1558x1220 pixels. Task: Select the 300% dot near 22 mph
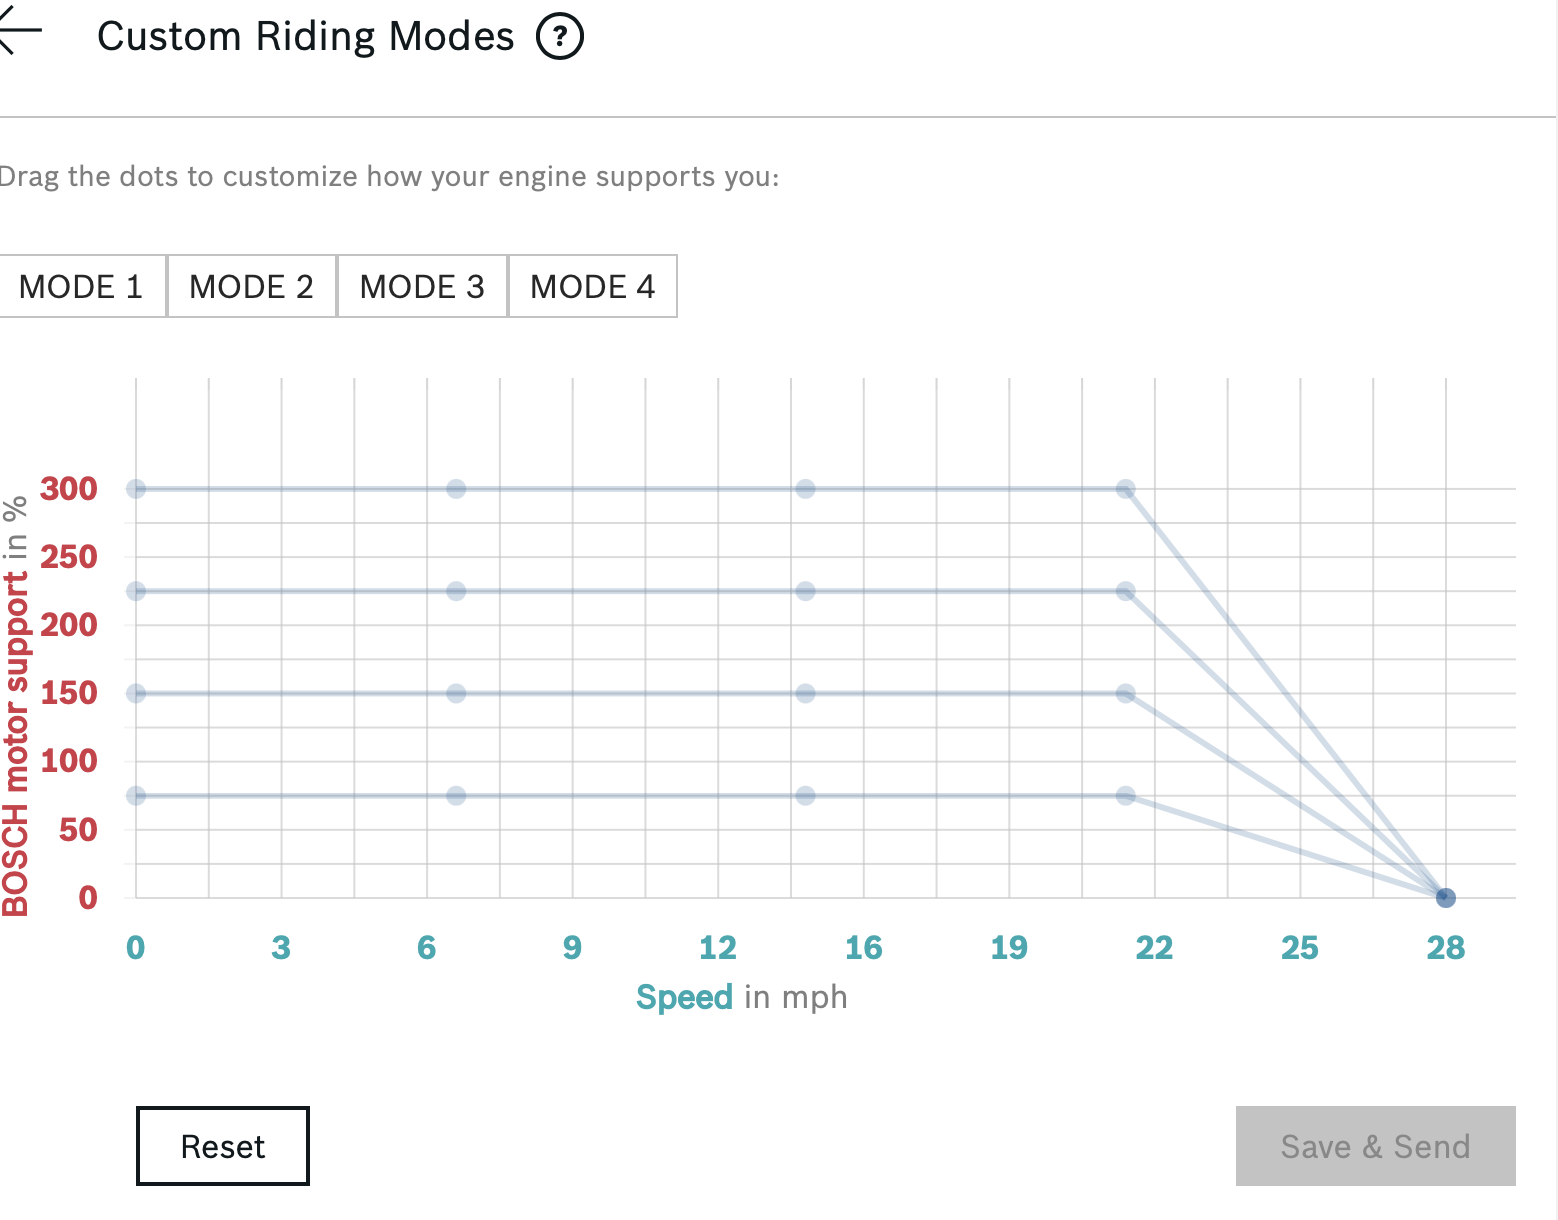[x=1125, y=489]
